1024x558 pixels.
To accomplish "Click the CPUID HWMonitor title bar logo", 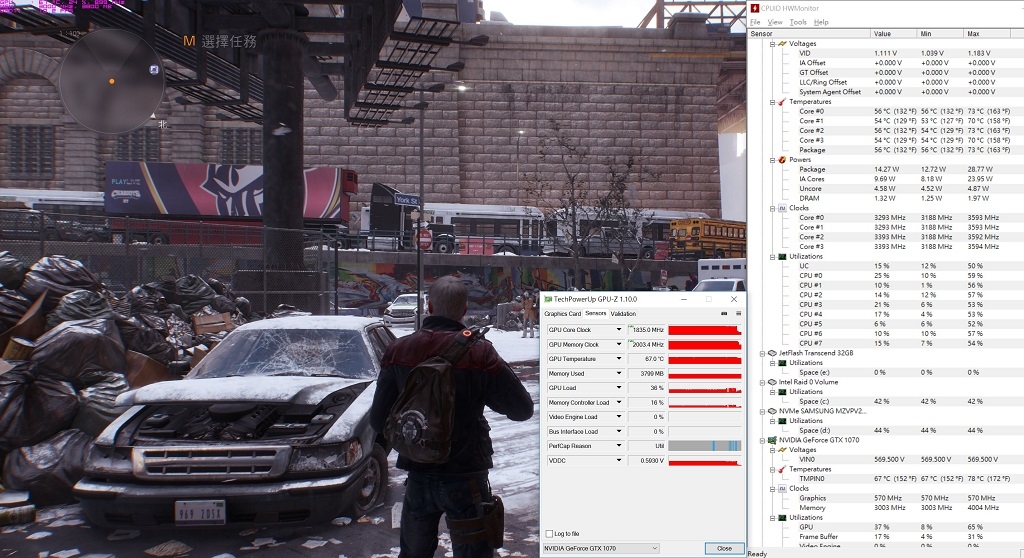I will [x=755, y=8].
